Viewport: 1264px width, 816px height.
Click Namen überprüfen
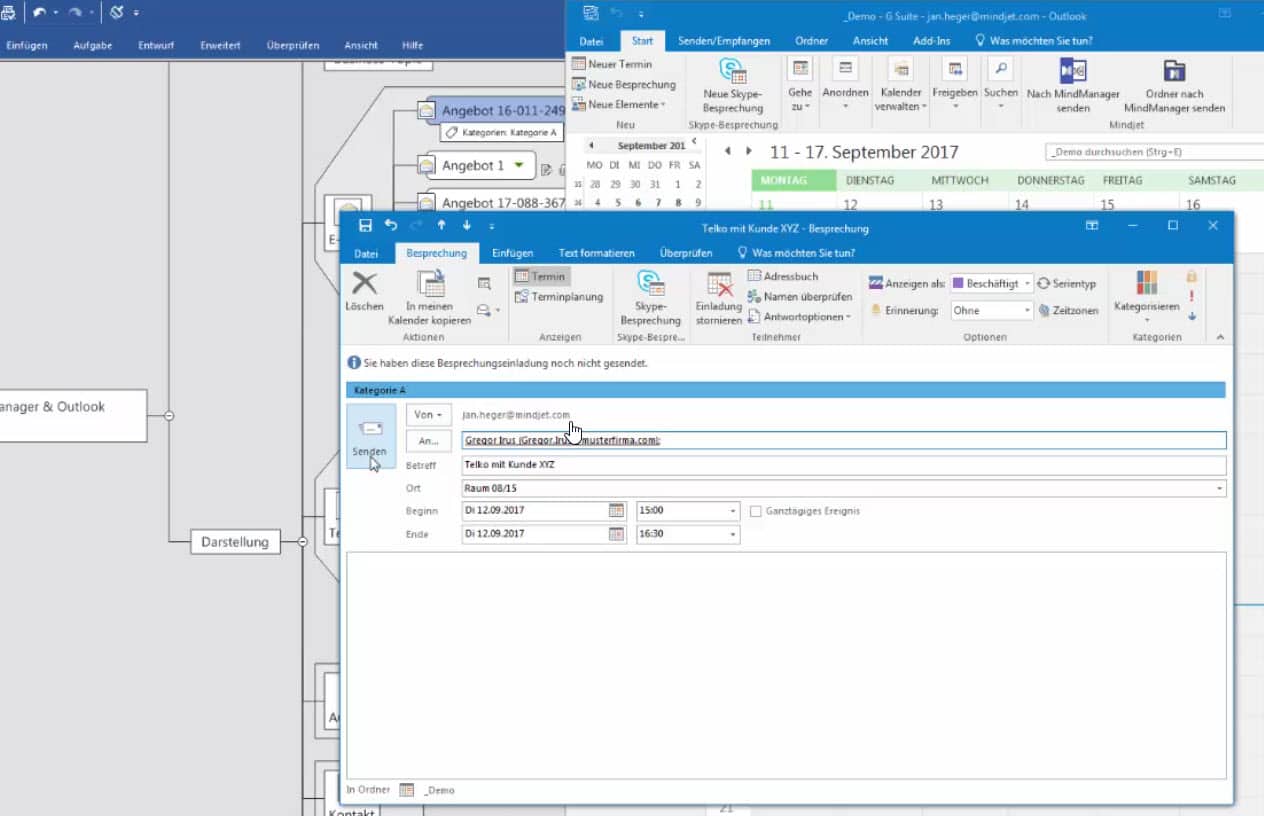click(x=799, y=297)
